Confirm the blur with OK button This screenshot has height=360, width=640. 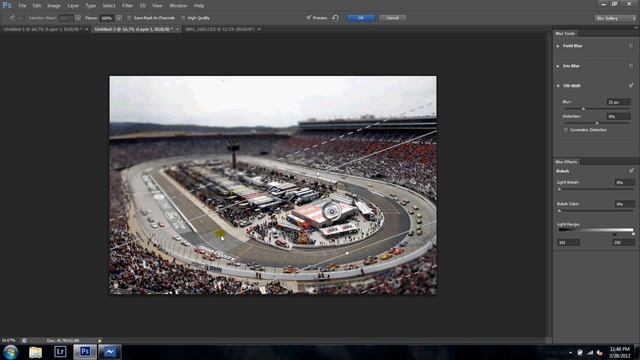tap(361, 18)
